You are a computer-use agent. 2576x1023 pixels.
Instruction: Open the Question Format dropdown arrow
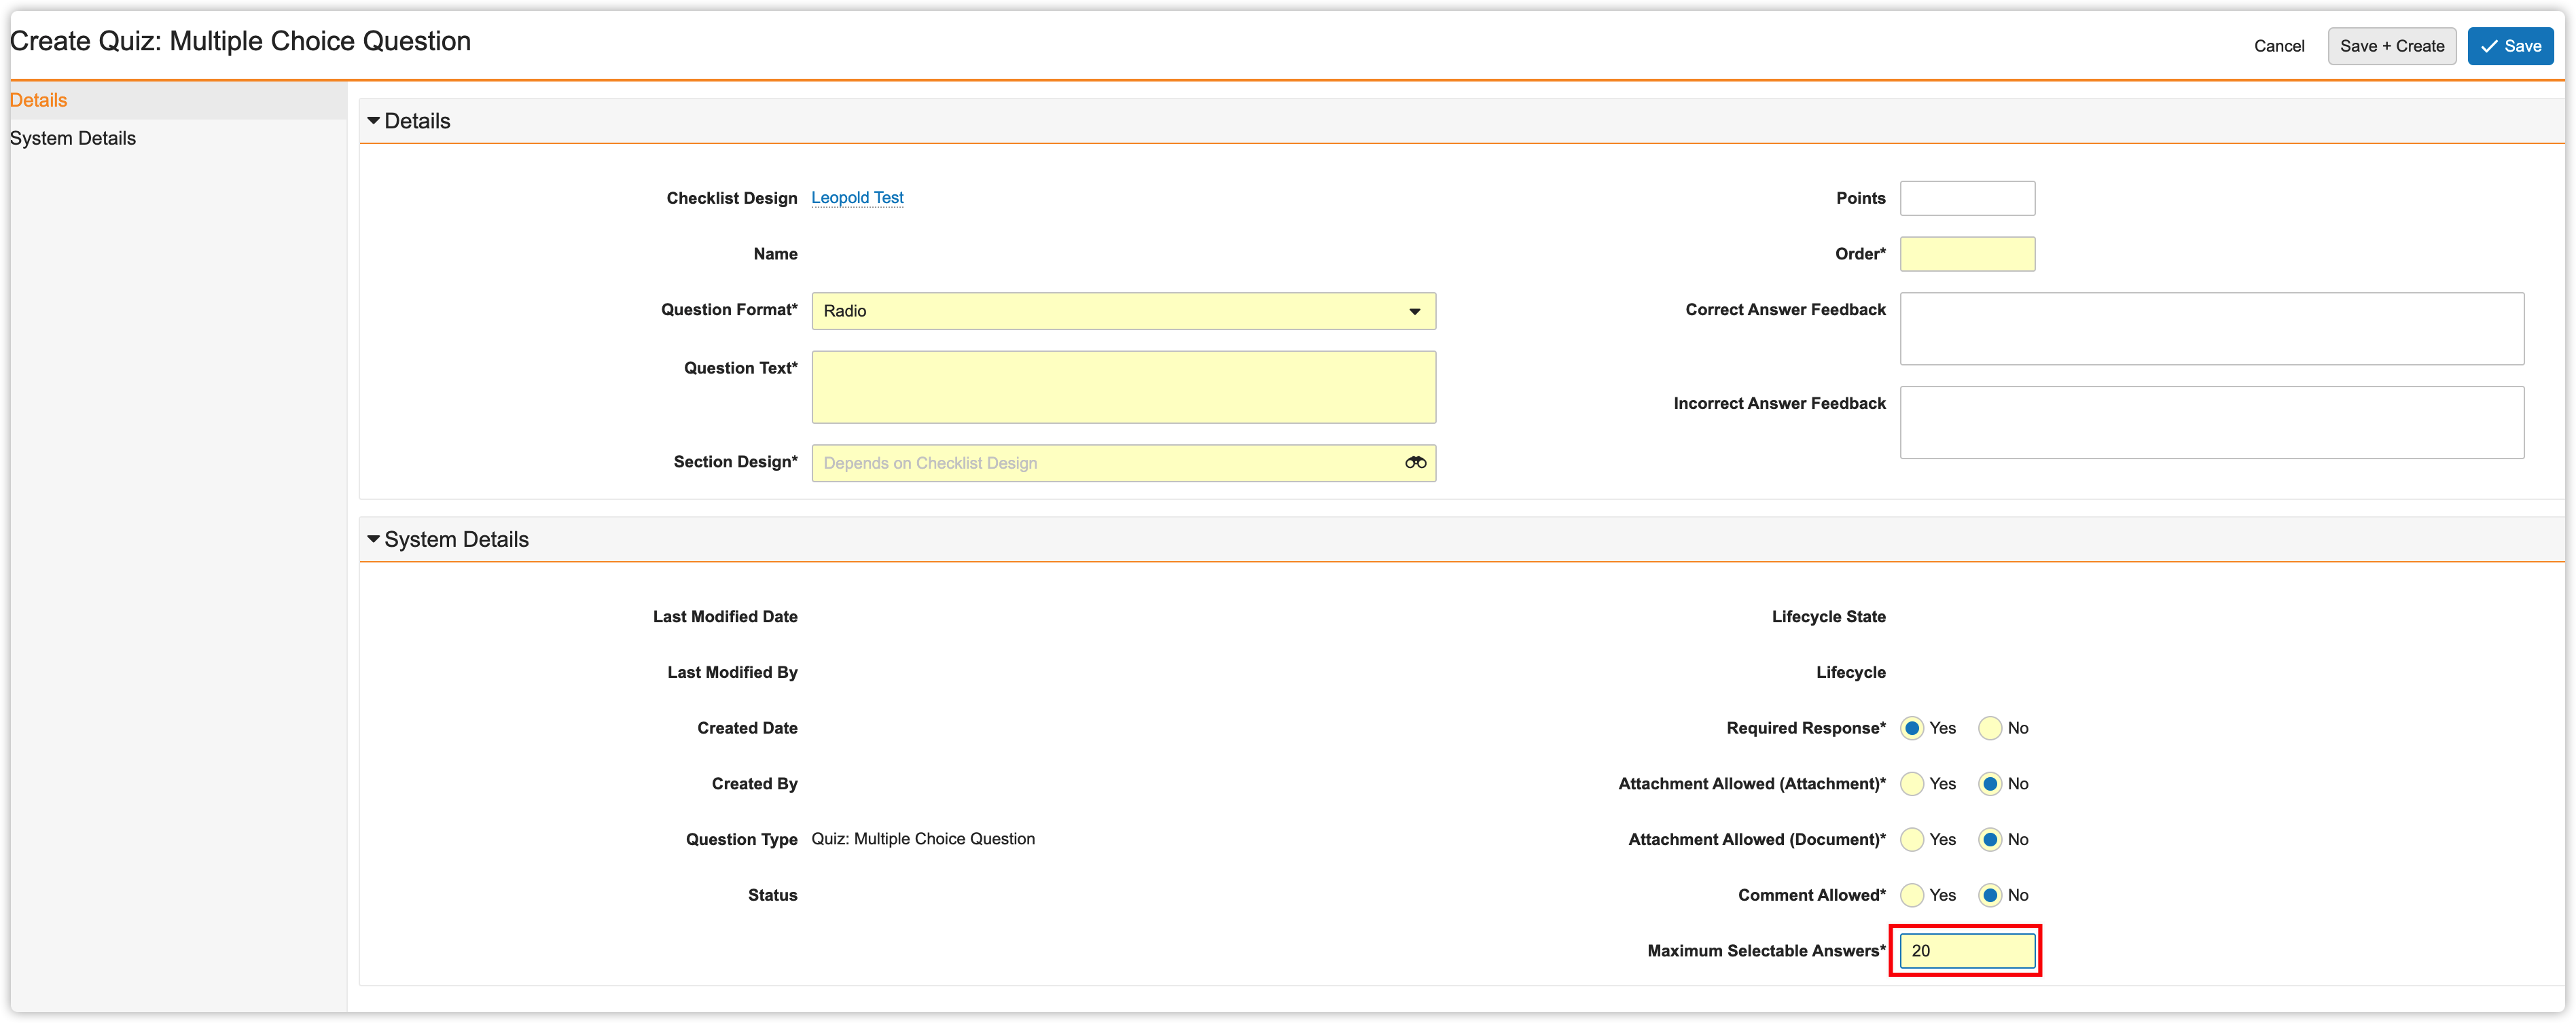click(x=1414, y=311)
